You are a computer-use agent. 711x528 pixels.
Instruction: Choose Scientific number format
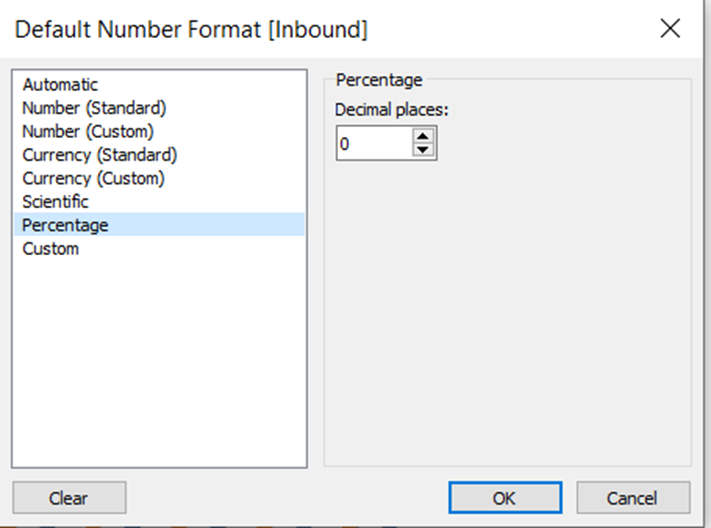[x=55, y=201]
